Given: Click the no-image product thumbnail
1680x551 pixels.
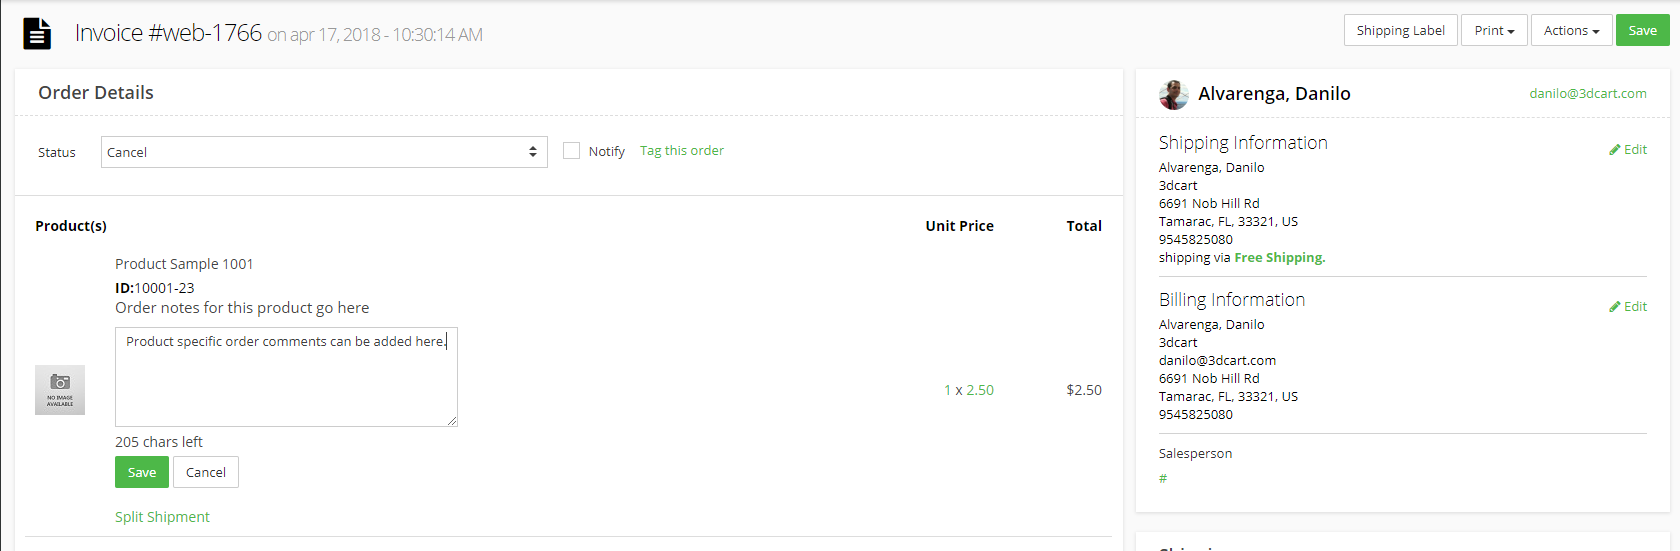Looking at the screenshot, I should tap(60, 390).
